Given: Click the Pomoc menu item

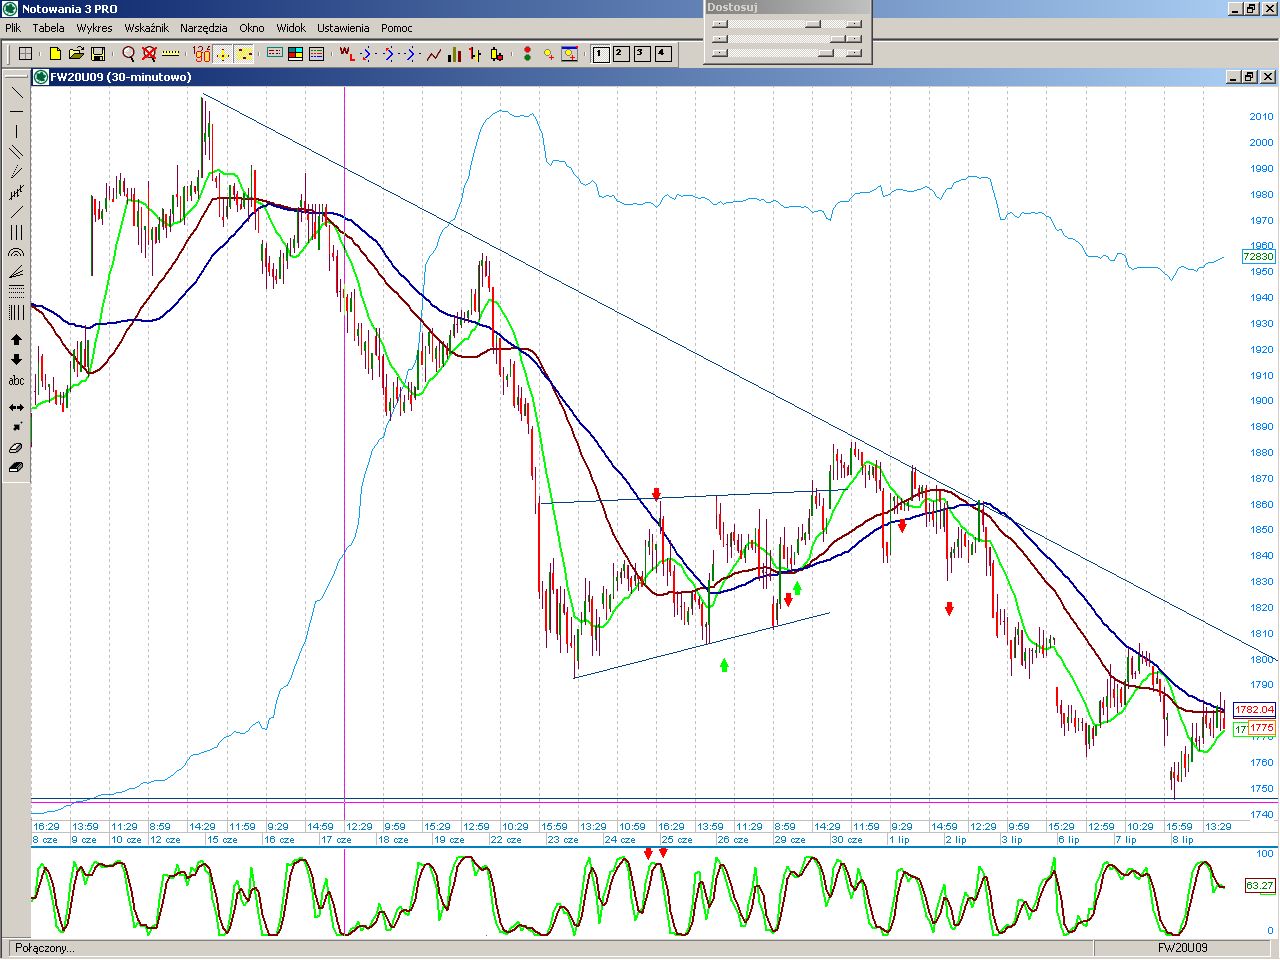Looking at the screenshot, I should click(x=396, y=28).
